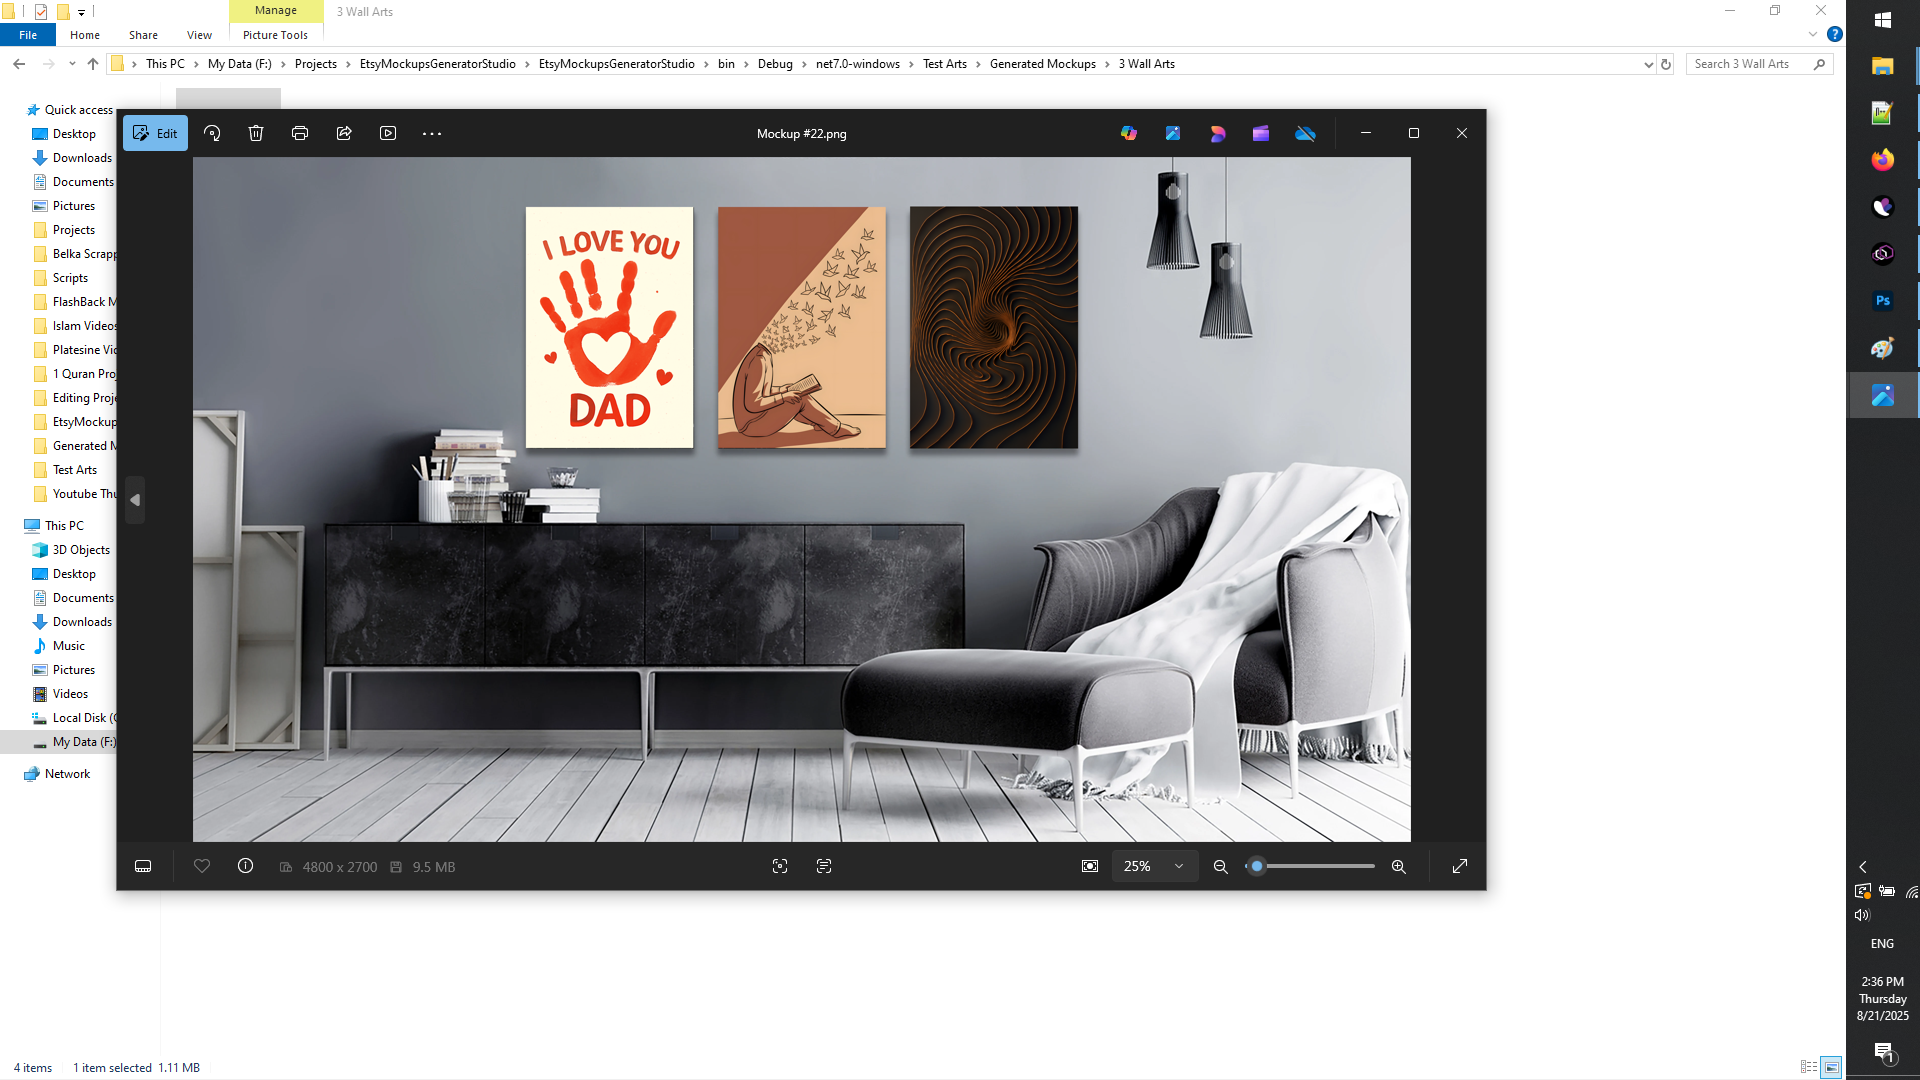
Task: Open file info for the image
Action: [x=245, y=866]
